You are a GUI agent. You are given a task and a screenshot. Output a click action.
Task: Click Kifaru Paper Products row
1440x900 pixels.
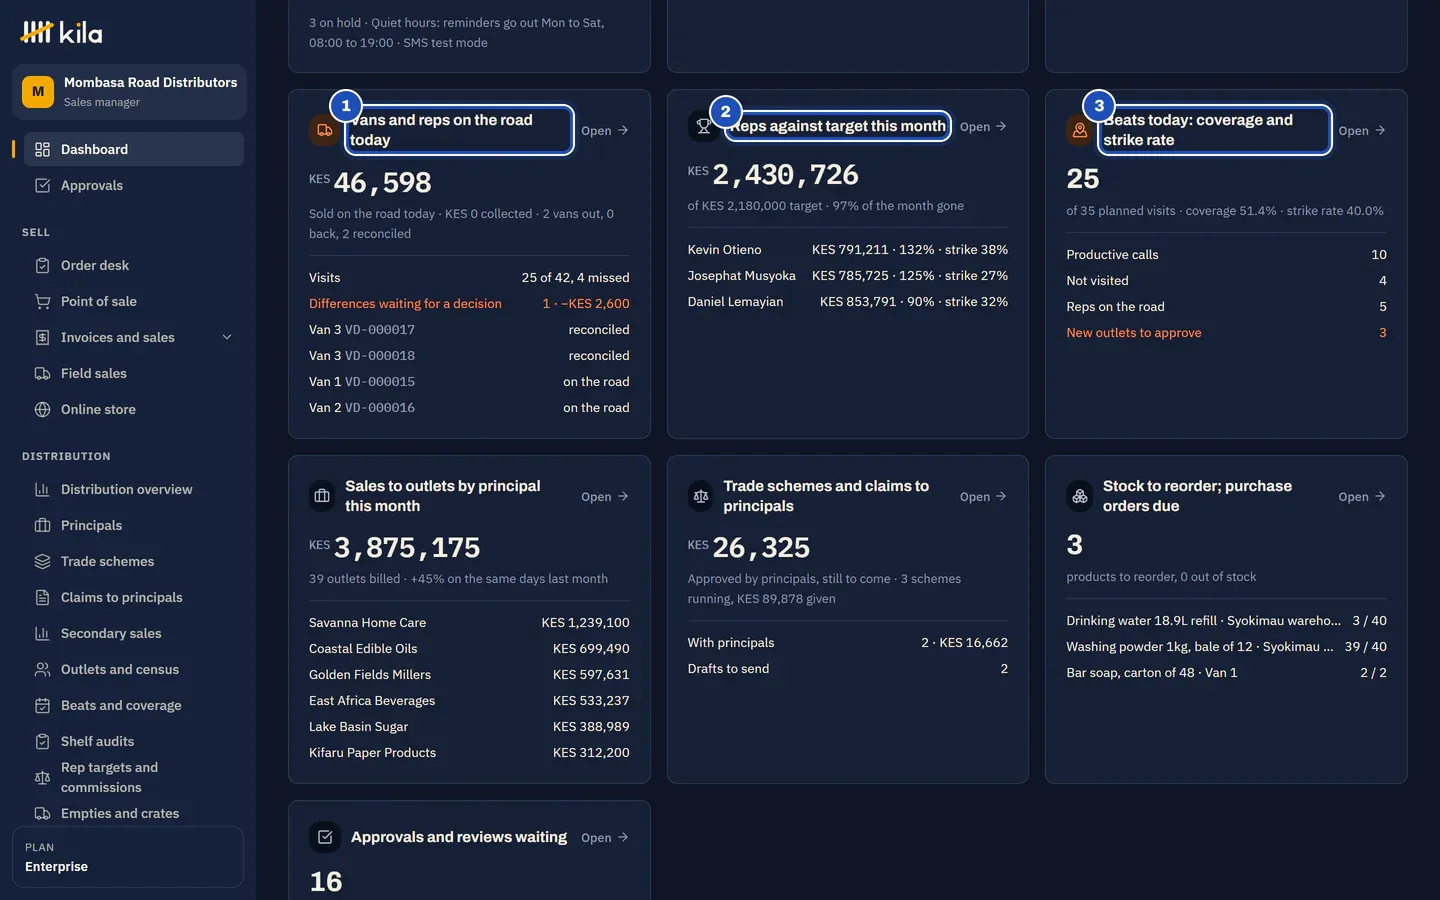pyautogui.click(x=469, y=752)
